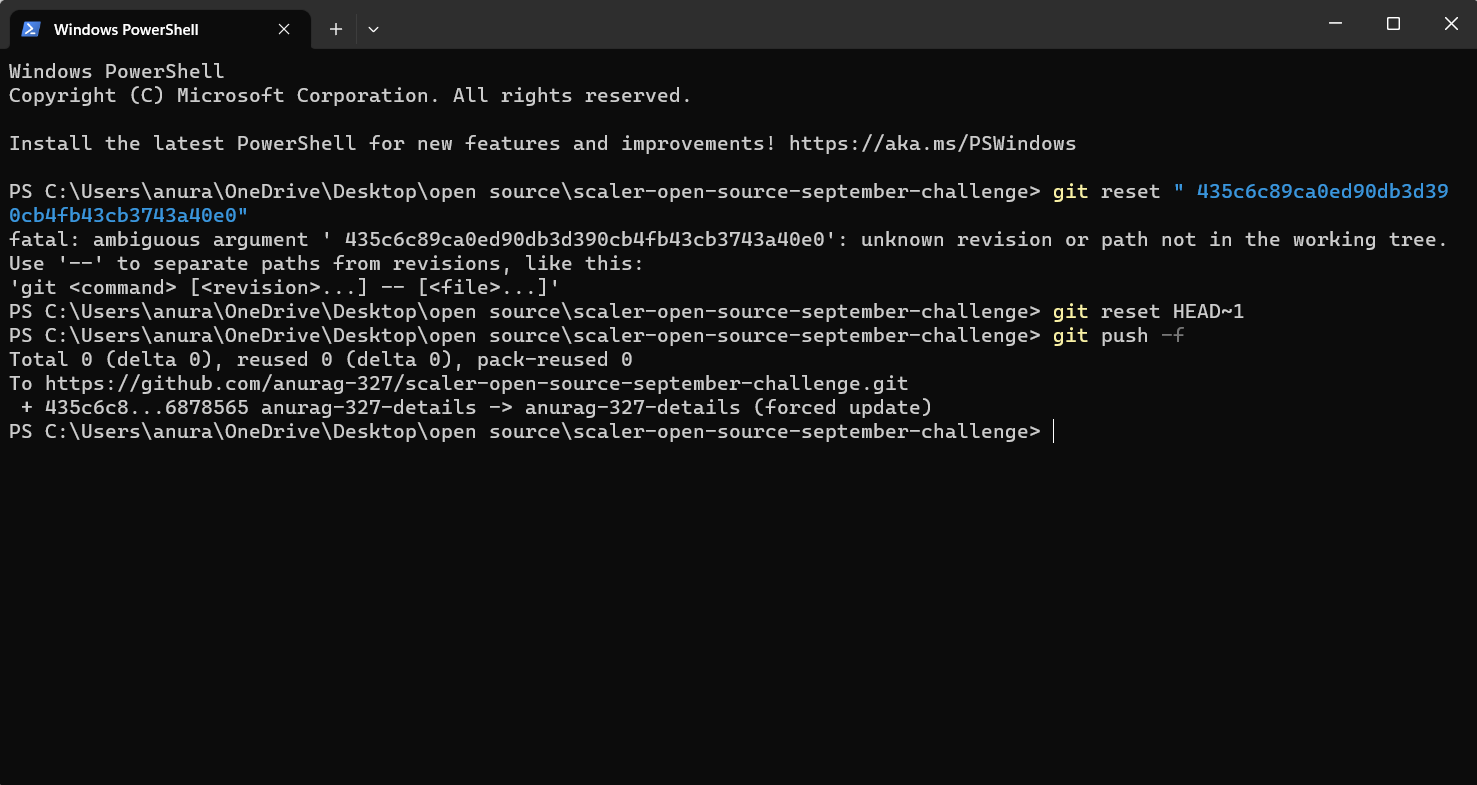Minimize the terminal window

coord(1335,23)
